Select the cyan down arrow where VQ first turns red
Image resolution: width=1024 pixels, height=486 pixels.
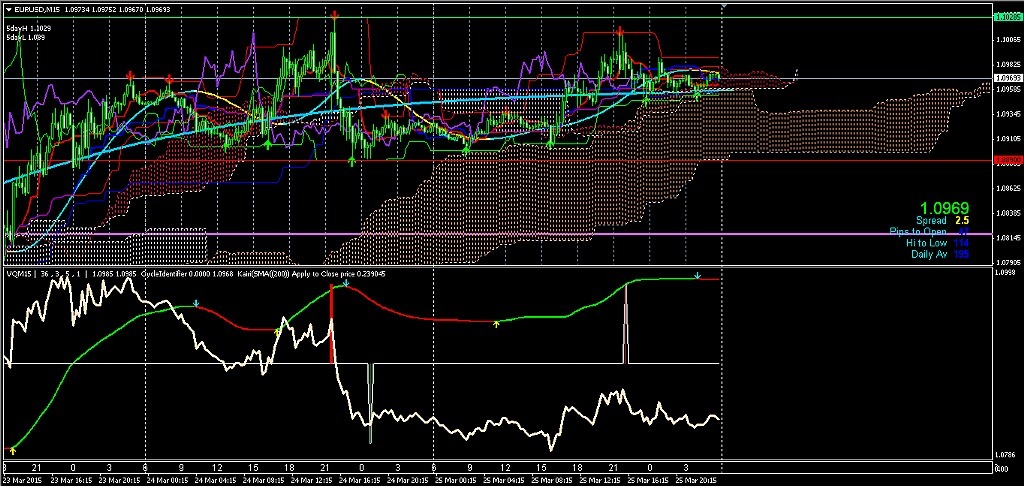pos(195,303)
